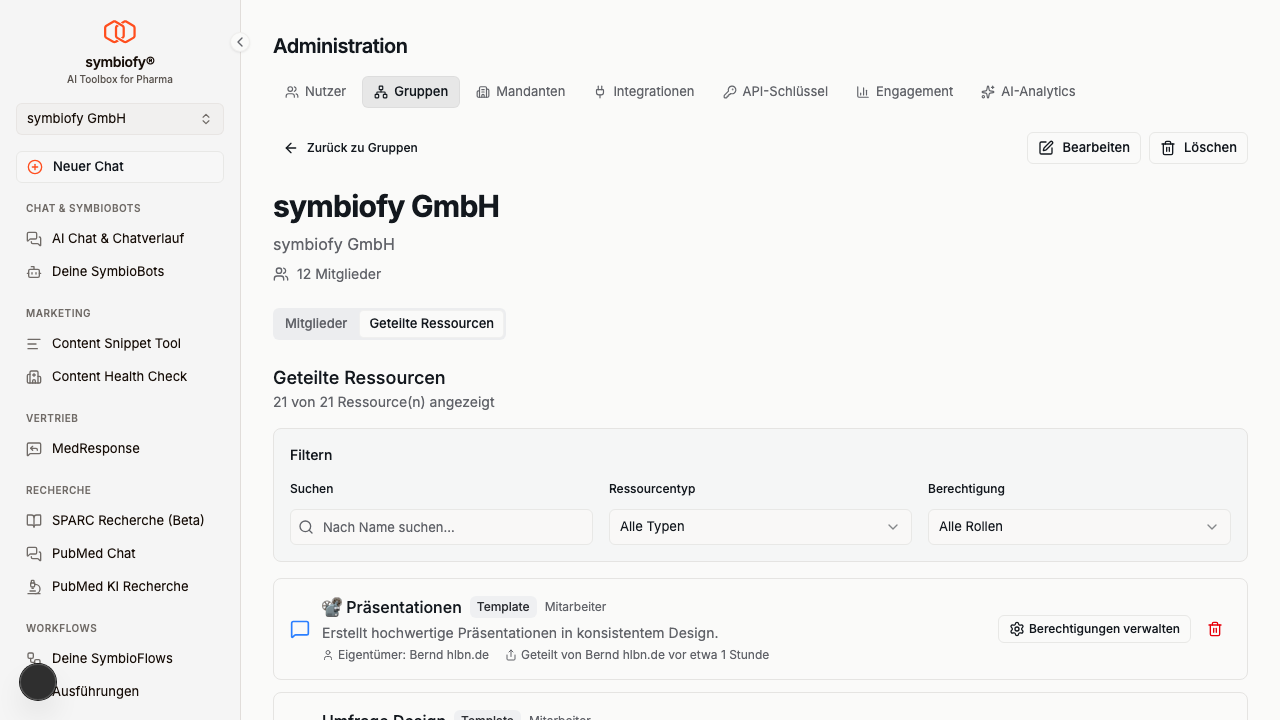Expand the symbiofy GmbH tenant selector
Screen dimensions: 1280x720
click(120, 119)
